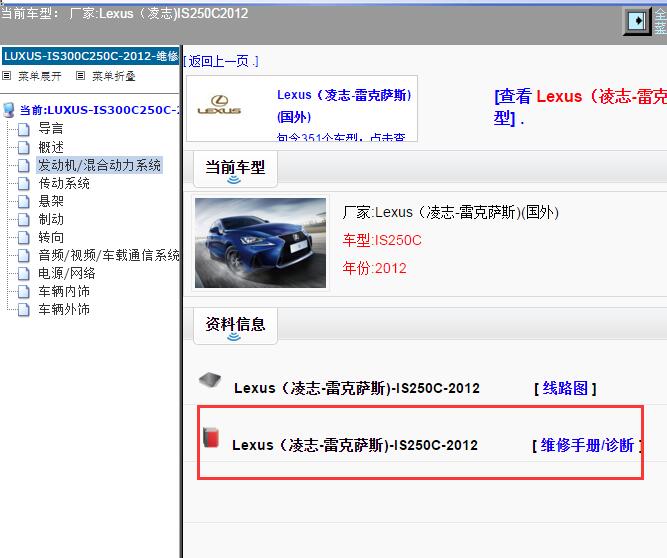Screen dimensions: 667x558
Task: Expand all menus with 菜单展开
Action: click(x=40, y=76)
